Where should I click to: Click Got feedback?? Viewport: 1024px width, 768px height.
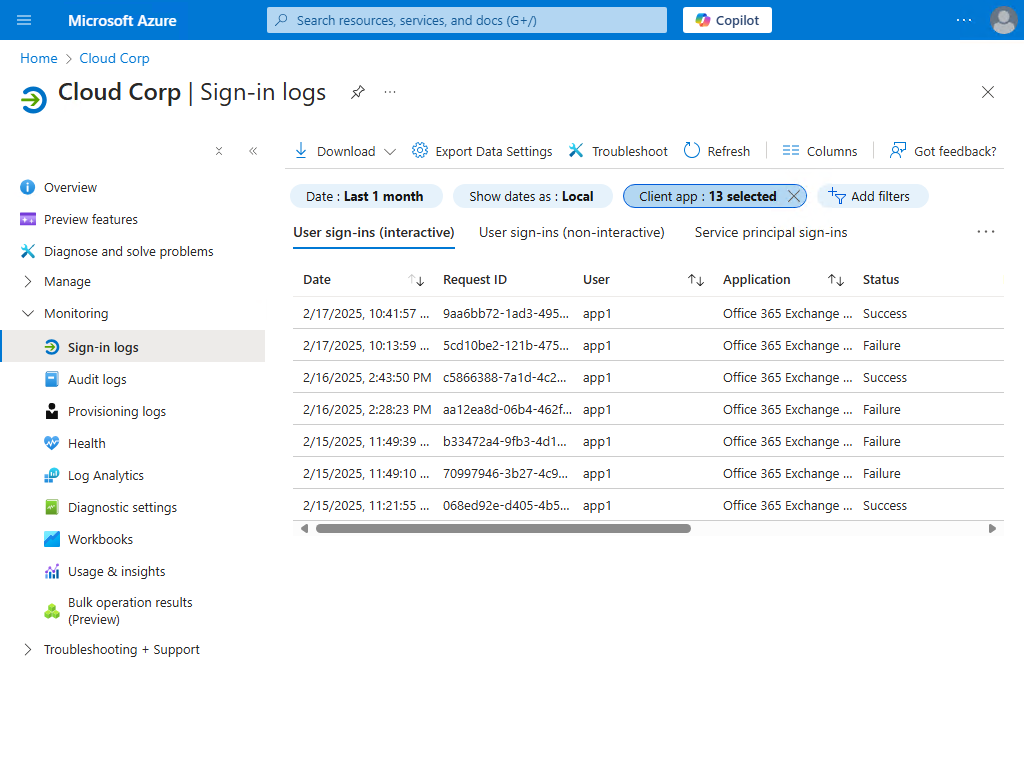942,151
